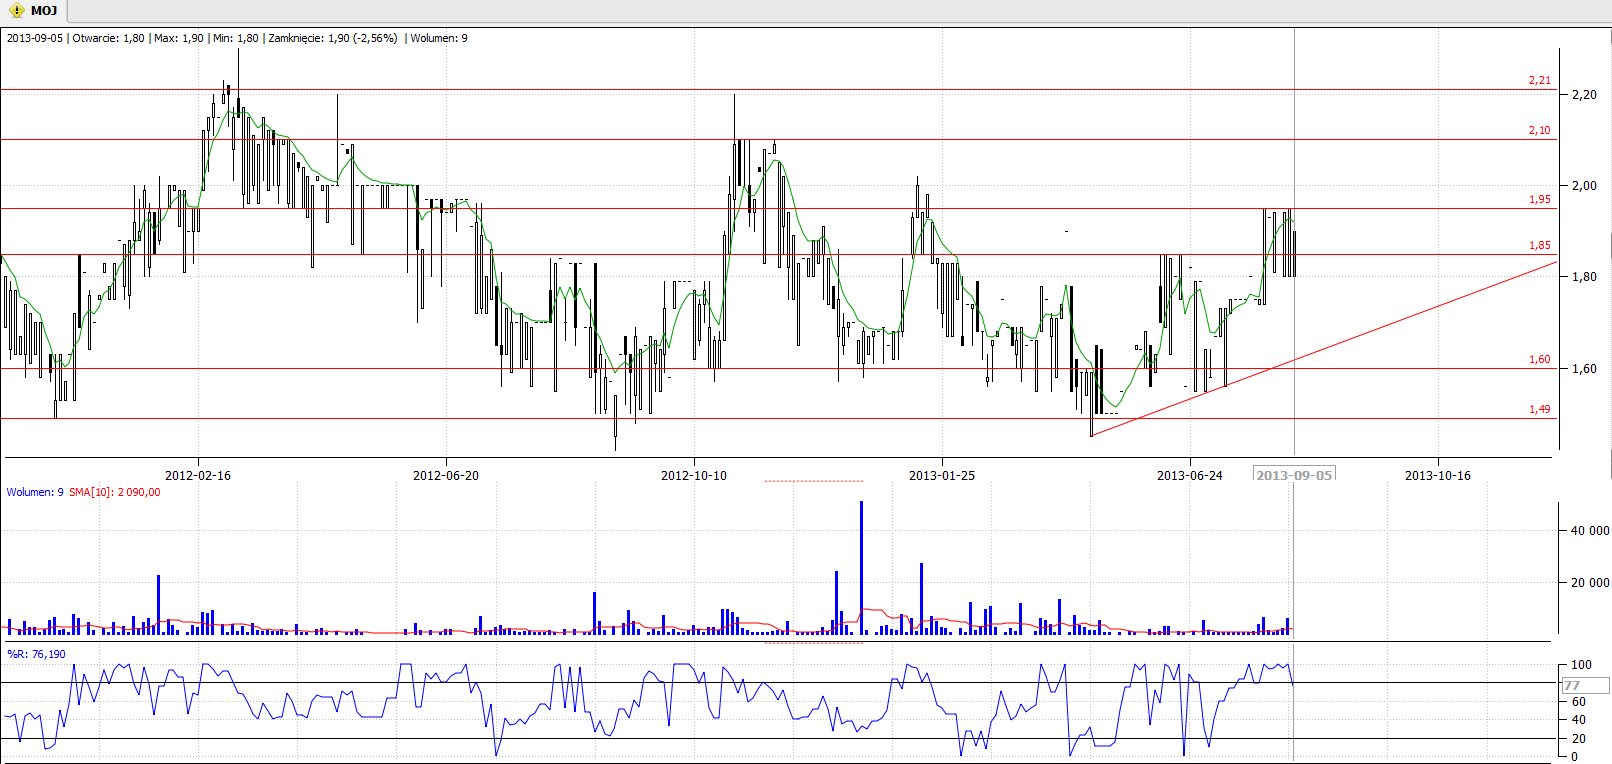The height and width of the screenshot is (764, 1612).
Task: Click the 1,80 price axis value
Action: (x=1584, y=277)
